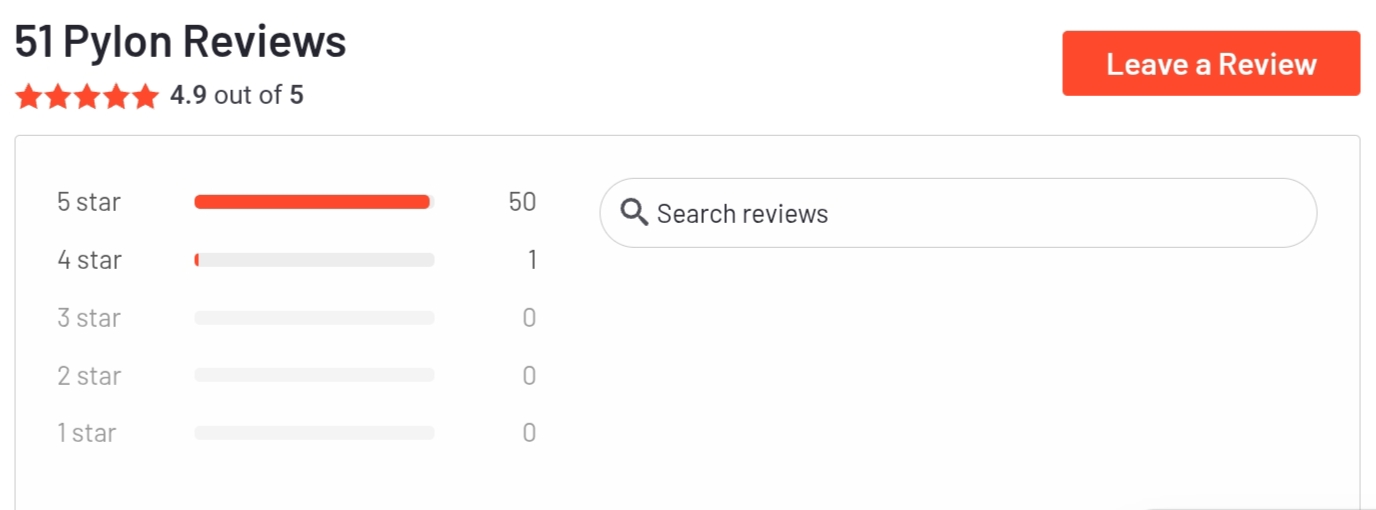This screenshot has height=510, width=1376.
Task: Click the 5 star rating bar
Action: [x=314, y=202]
